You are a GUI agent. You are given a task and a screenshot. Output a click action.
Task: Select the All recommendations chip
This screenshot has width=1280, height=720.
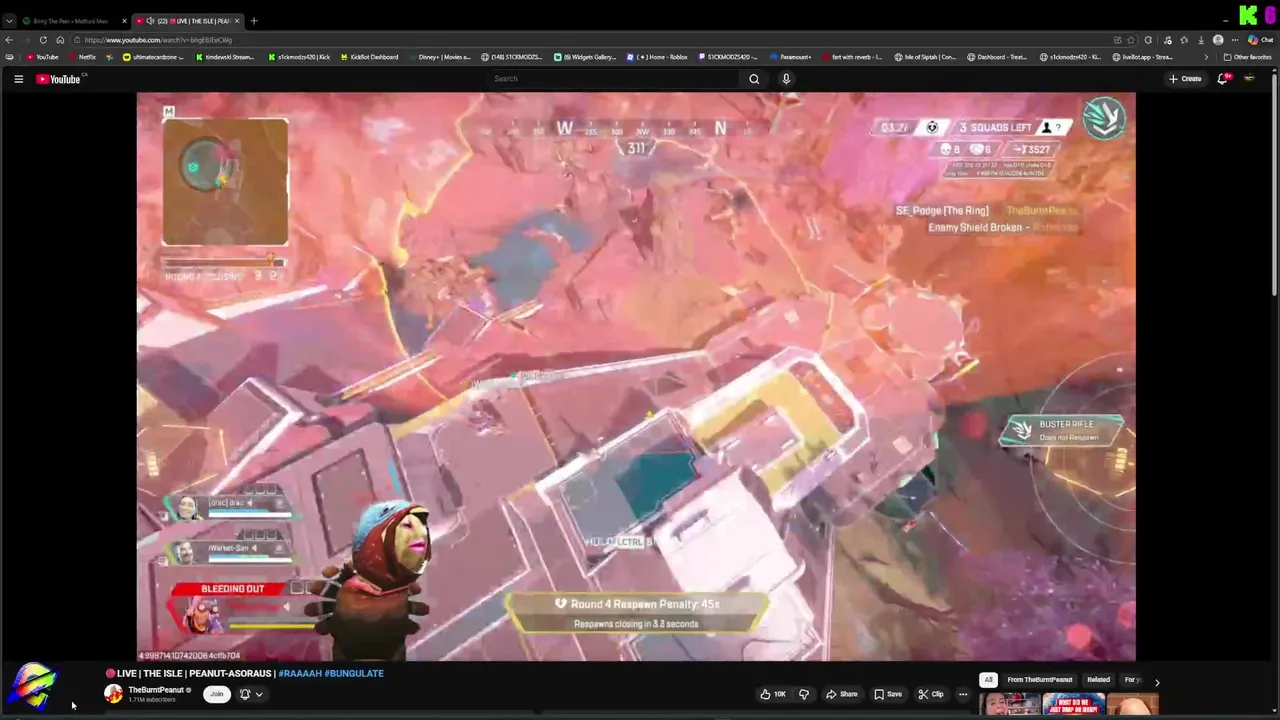[x=988, y=680]
